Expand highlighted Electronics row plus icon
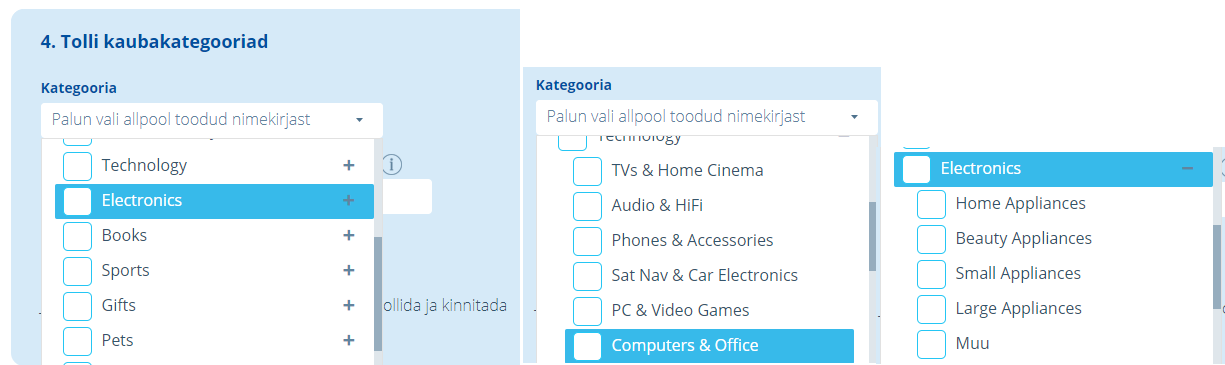 [x=349, y=200]
